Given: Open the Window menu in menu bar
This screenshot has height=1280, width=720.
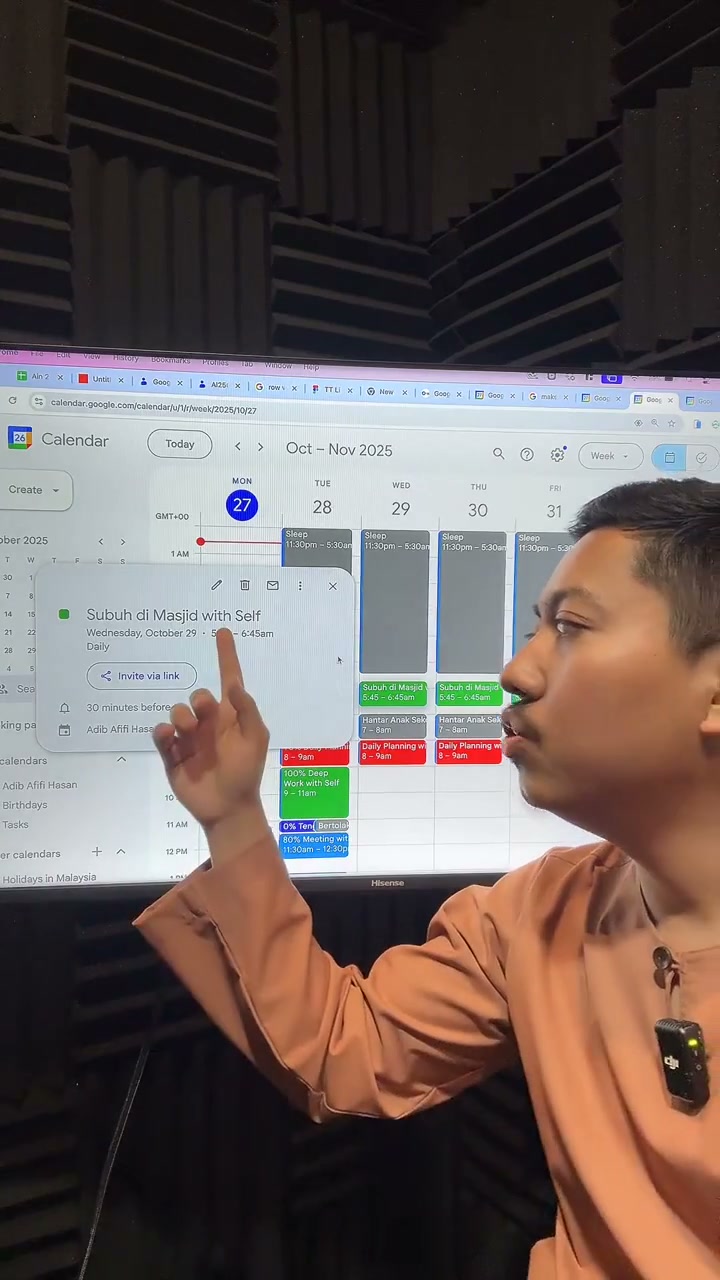Looking at the screenshot, I should click(x=278, y=365).
